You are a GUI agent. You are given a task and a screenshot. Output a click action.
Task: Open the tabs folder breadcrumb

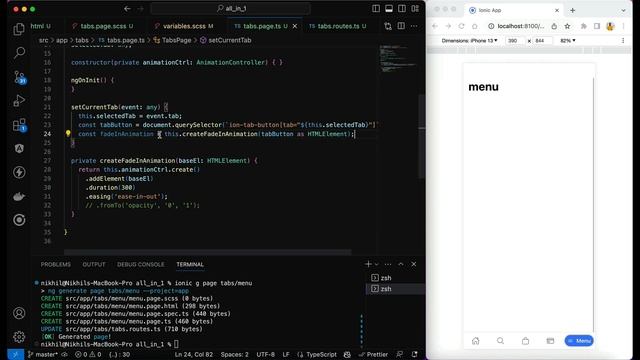point(82,40)
